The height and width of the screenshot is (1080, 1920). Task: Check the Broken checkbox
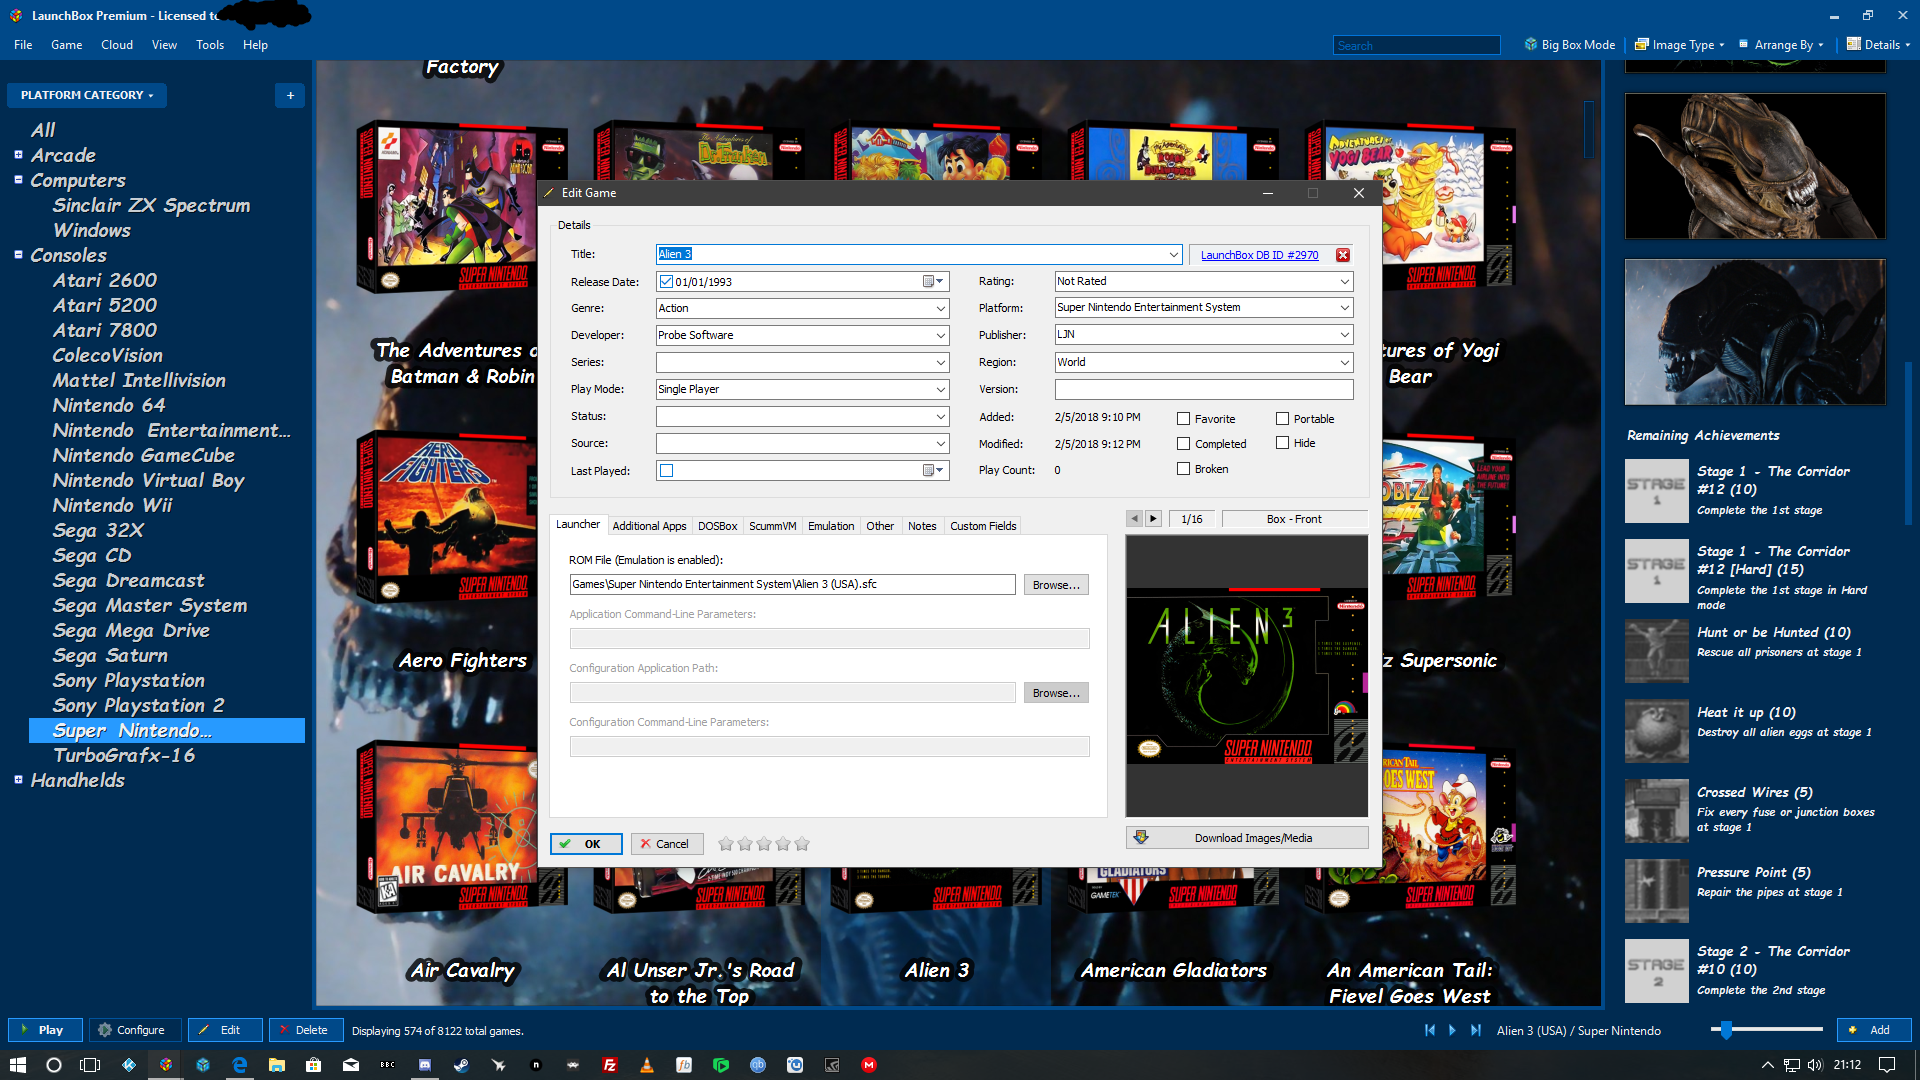click(x=1184, y=469)
